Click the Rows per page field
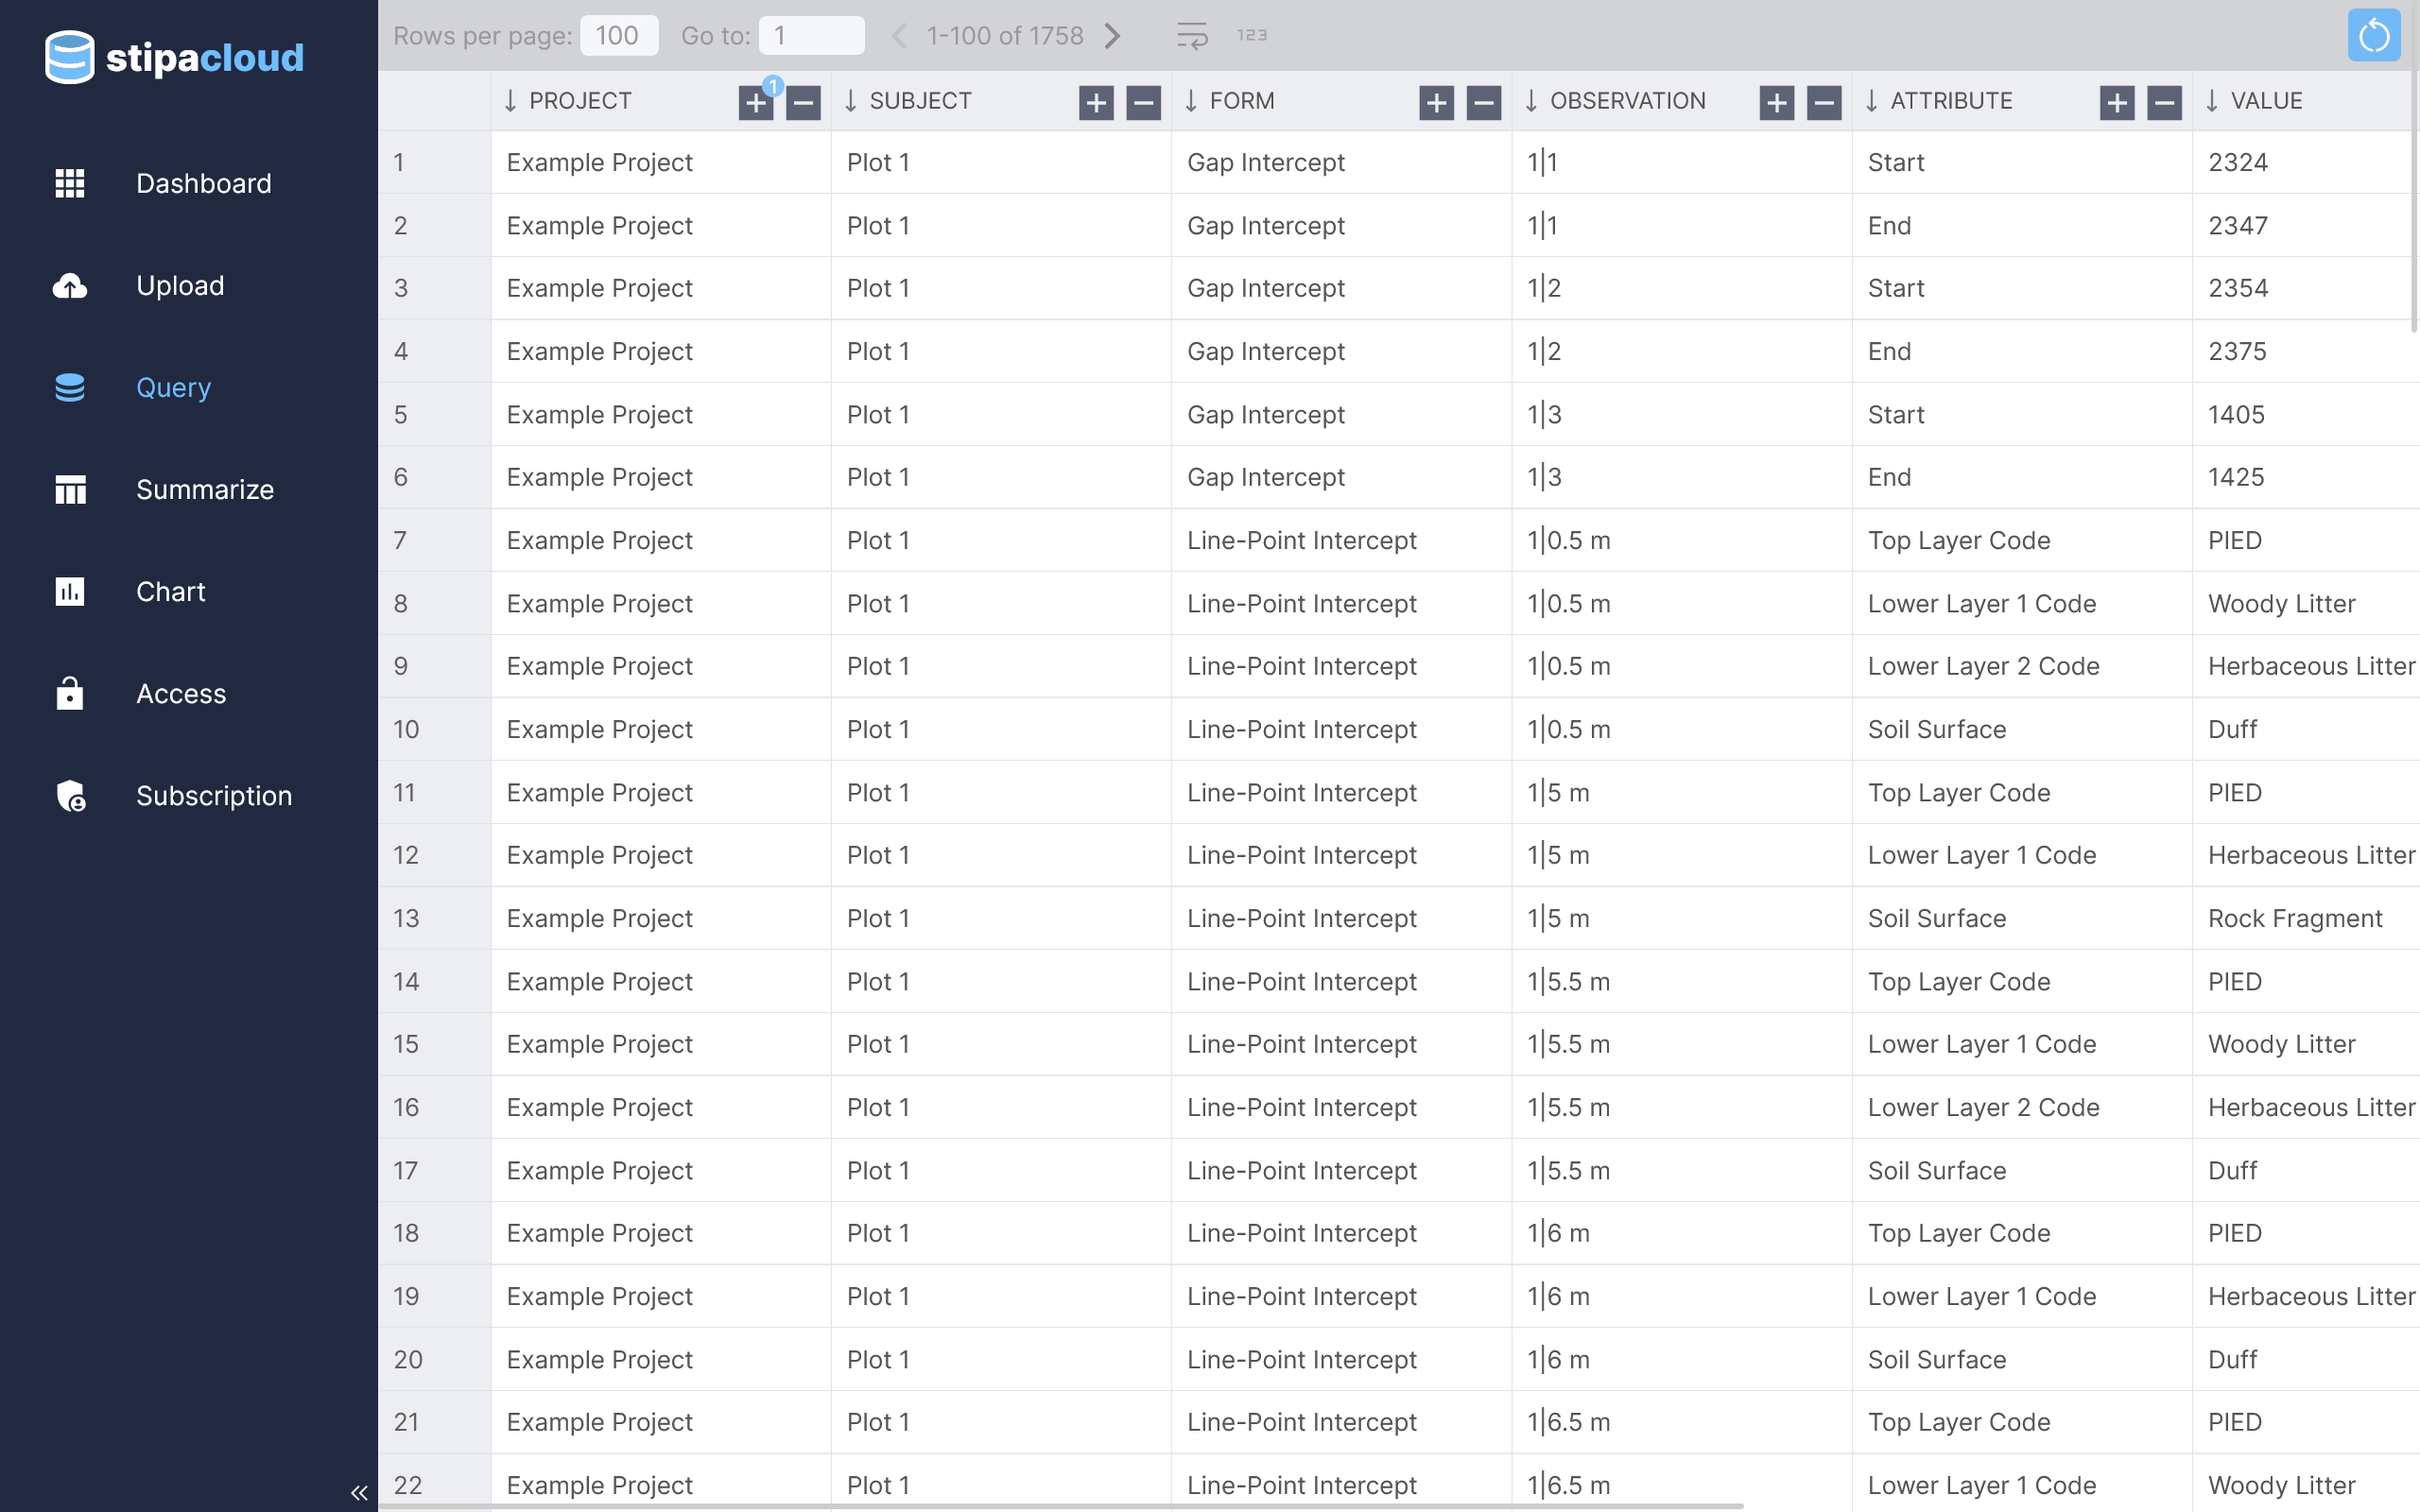Image resolution: width=2420 pixels, height=1512 pixels. coord(618,36)
